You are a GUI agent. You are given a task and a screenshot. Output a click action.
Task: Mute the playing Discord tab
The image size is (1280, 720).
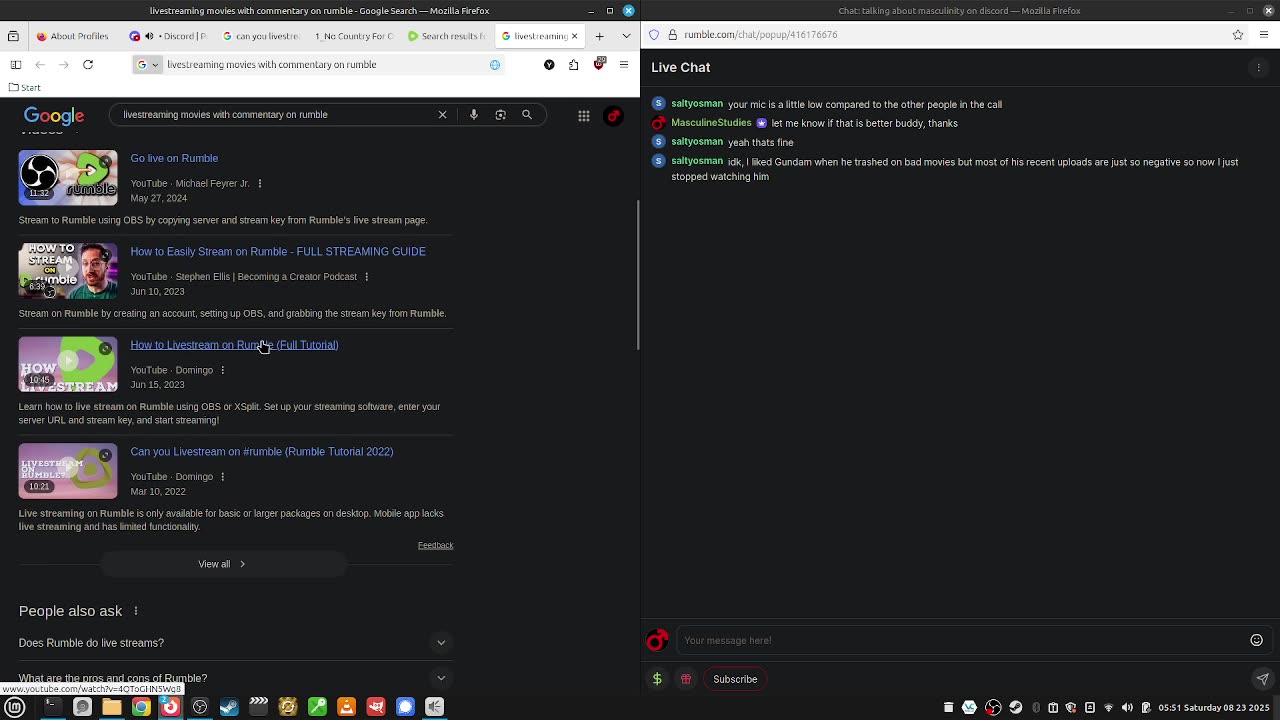pos(149,36)
